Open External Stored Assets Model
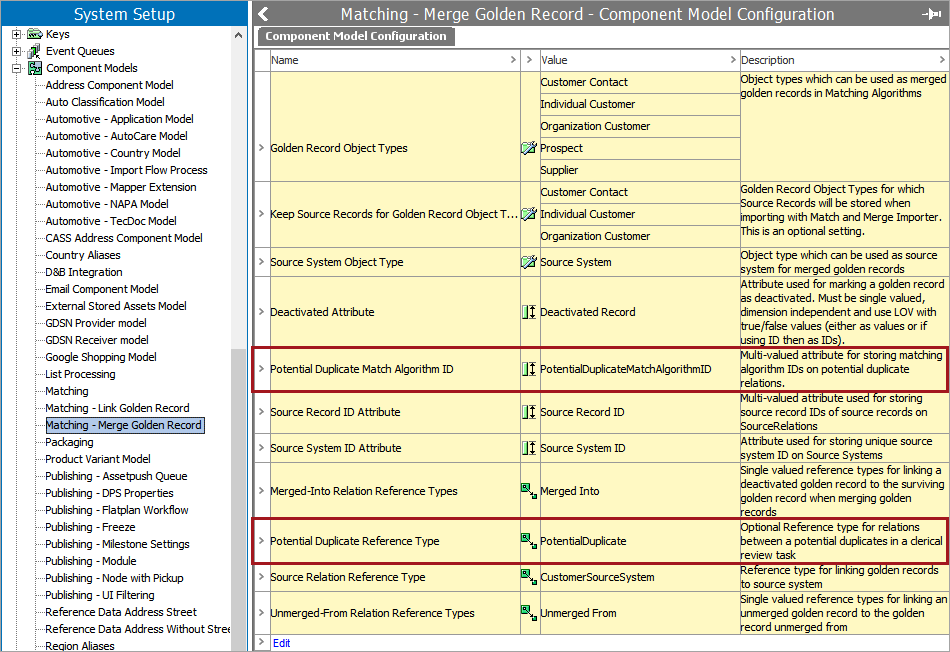The height and width of the screenshot is (652, 950). pos(116,305)
